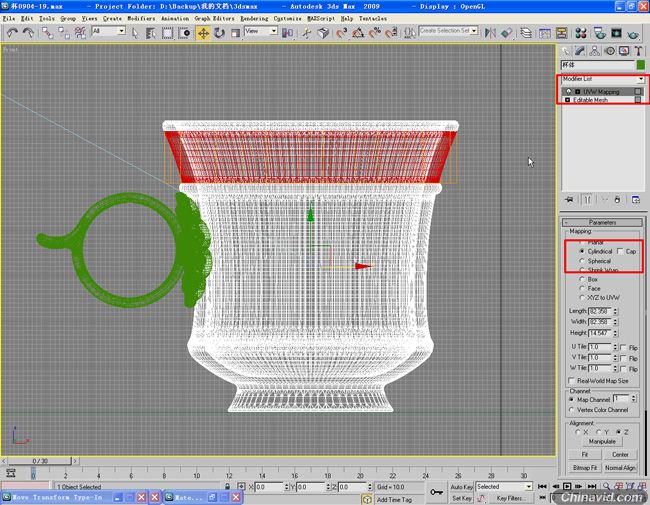Enable Real-World Map Size checkbox

click(x=571, y=380)
